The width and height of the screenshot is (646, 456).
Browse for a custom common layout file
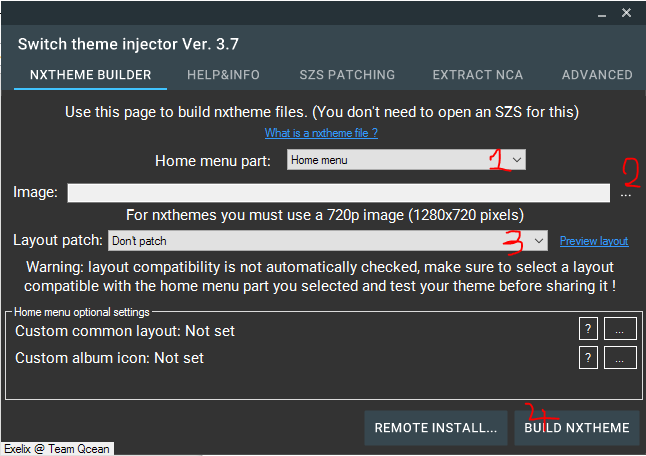point(620,328)
